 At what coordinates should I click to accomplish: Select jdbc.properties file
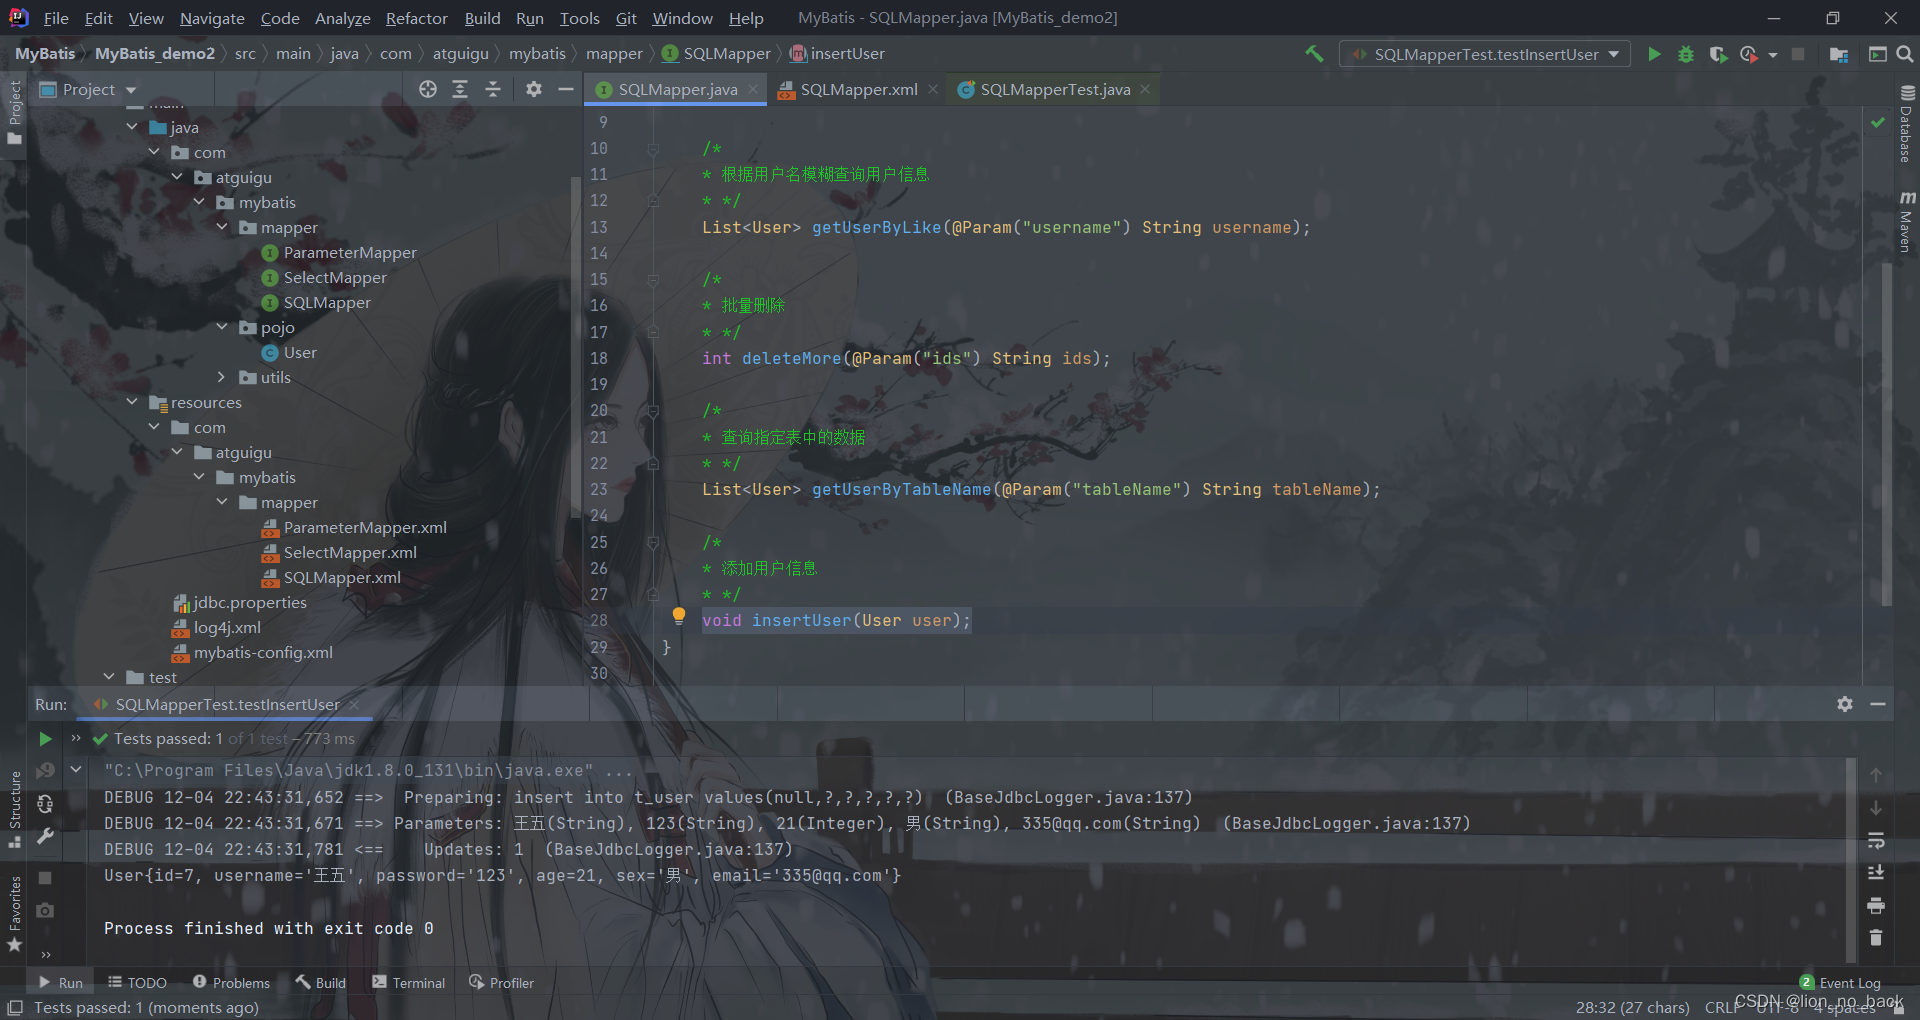click(x=249, y=602)
